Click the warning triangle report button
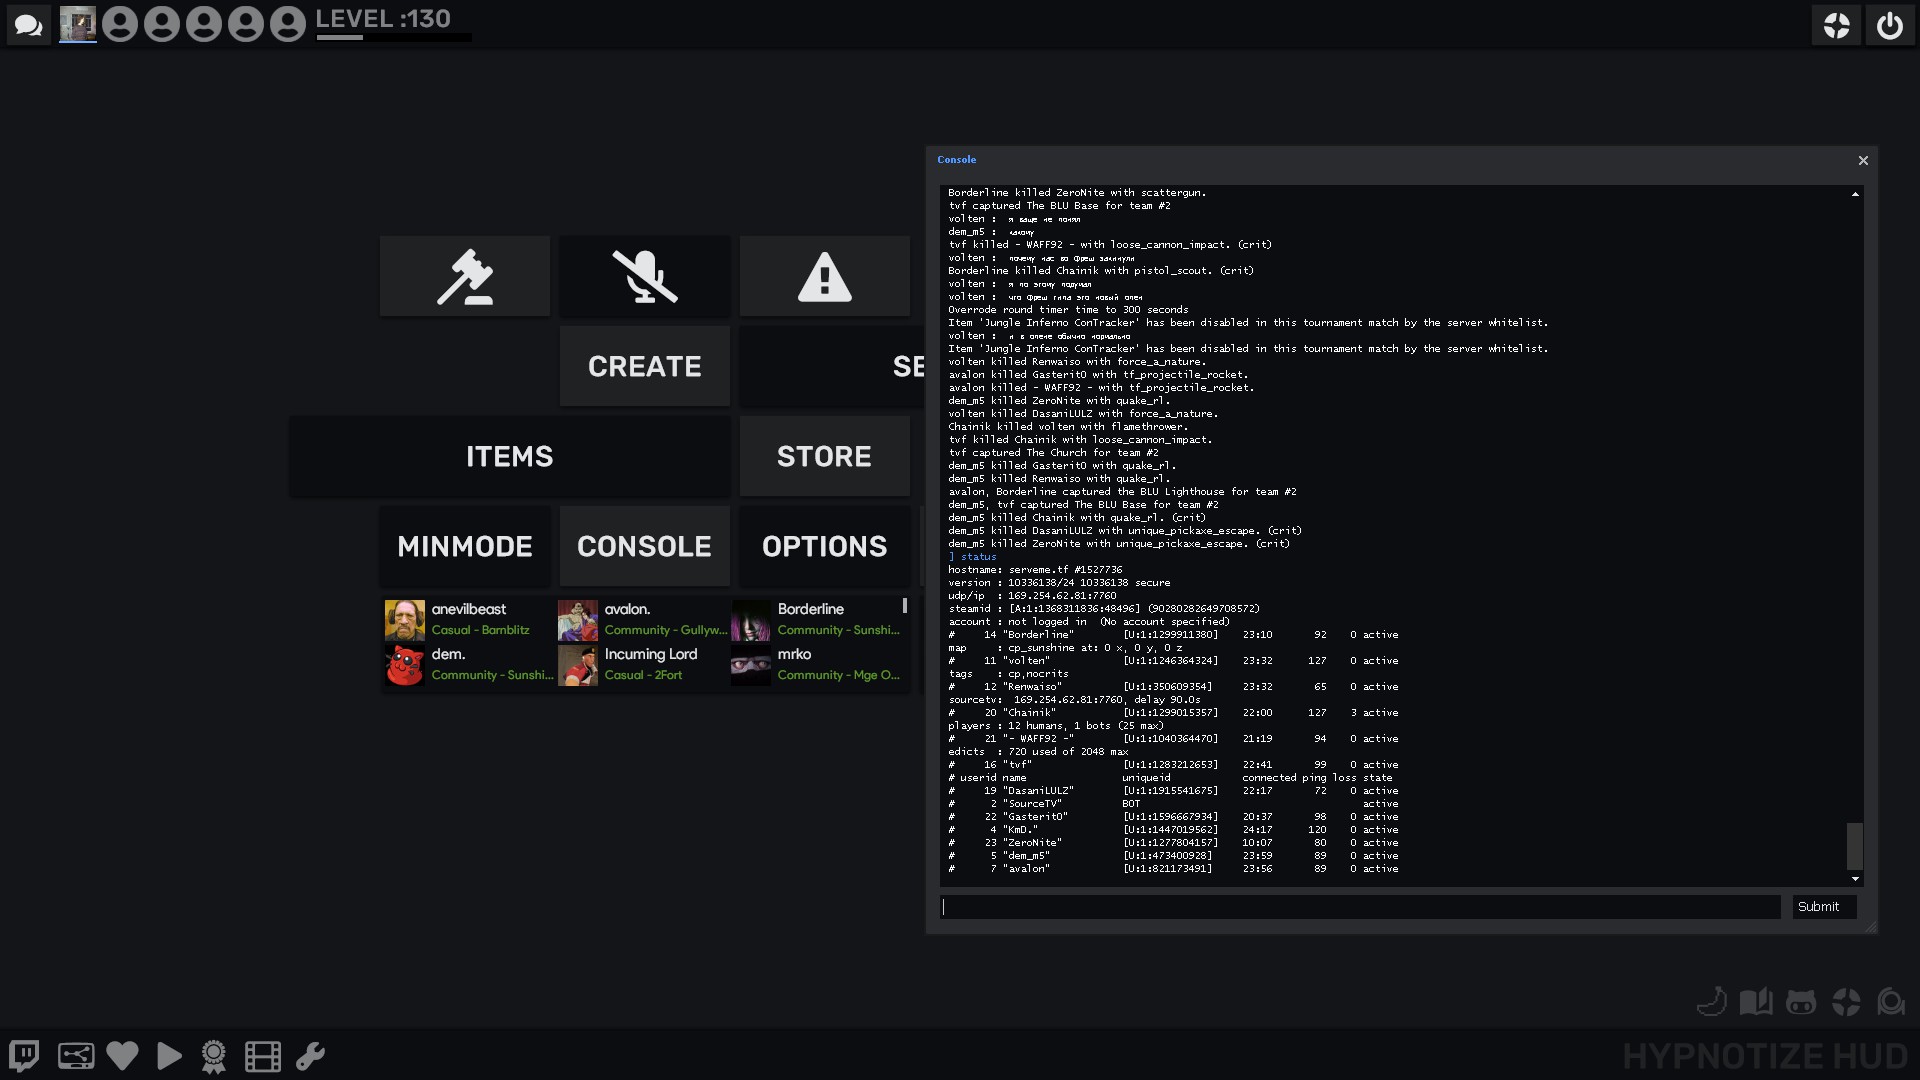 (825, 277)
